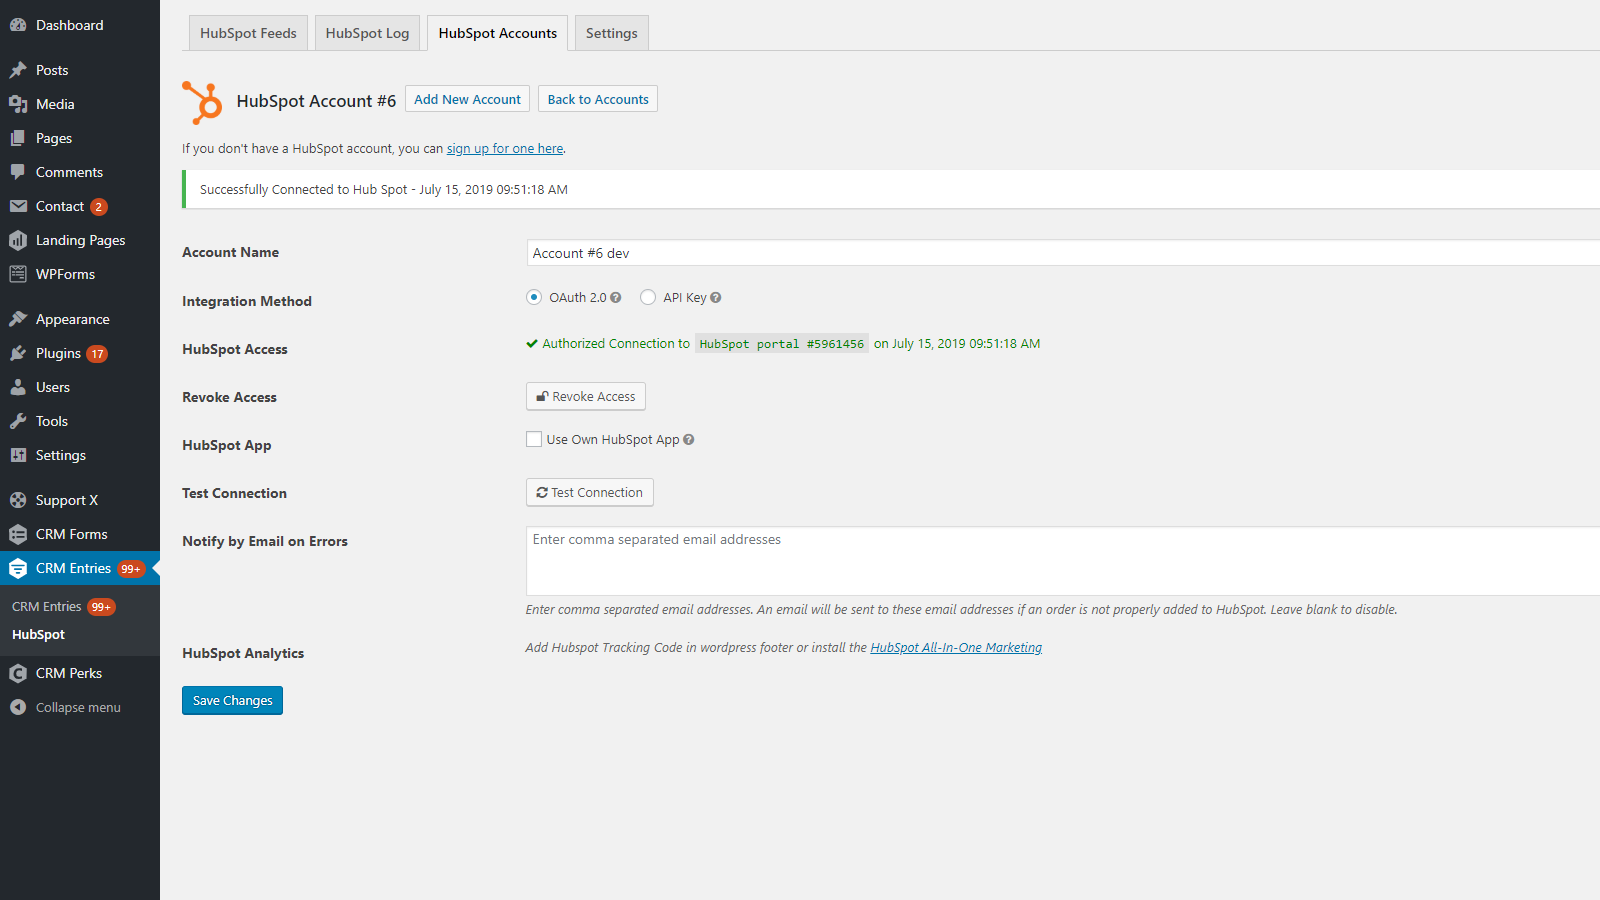Enable Use Own HubSpot App checkbox
1600x900 pixels.
[x=534, y=439]
